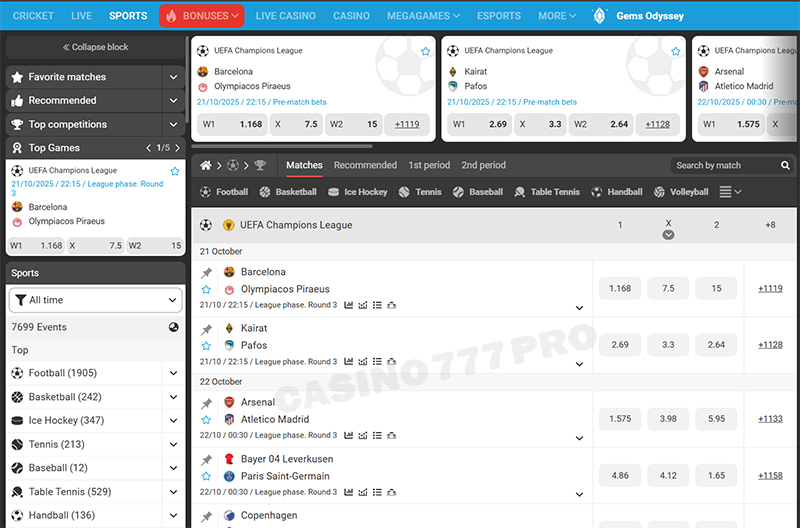Expand Basketball (242) category
The width and height of the screenshot is (800, 528).
(173, 397)
